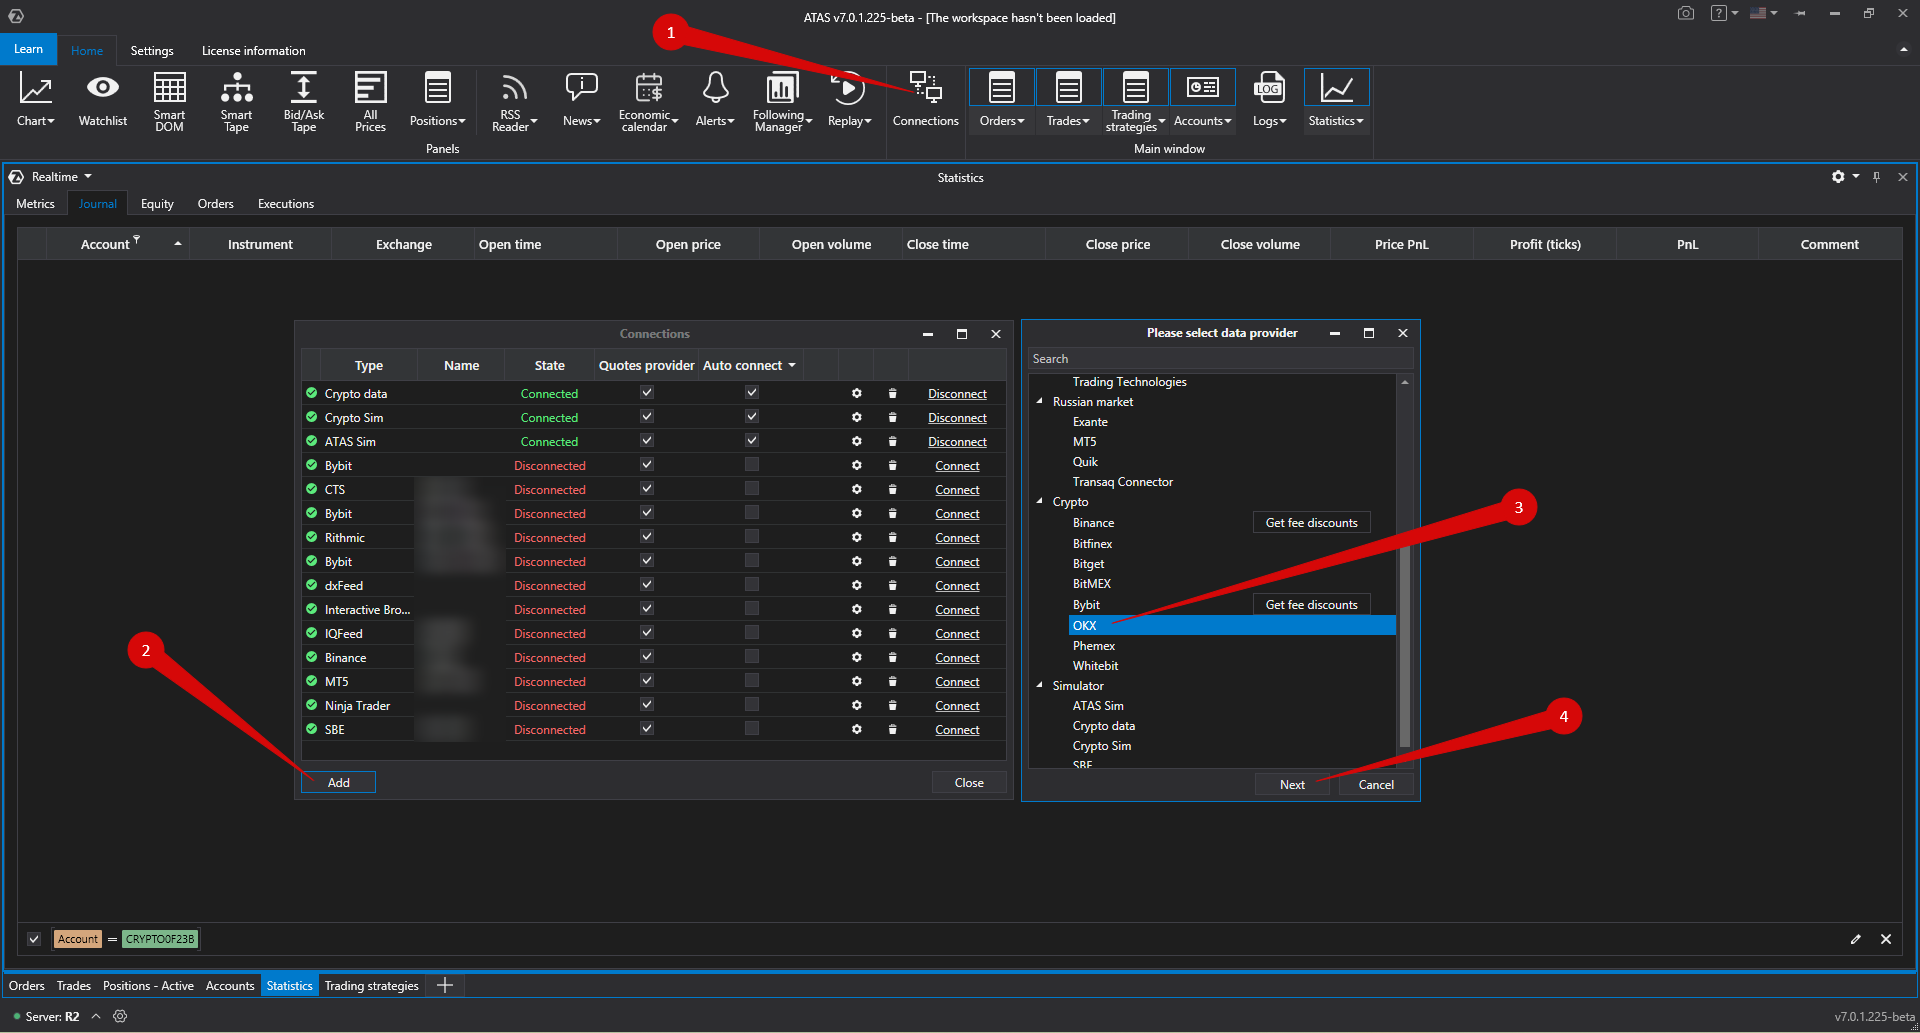Toggle the account filter enable checkbox
This screenshot has height=1033, width=1920.
pyautogui.click(x=34, y=939)
